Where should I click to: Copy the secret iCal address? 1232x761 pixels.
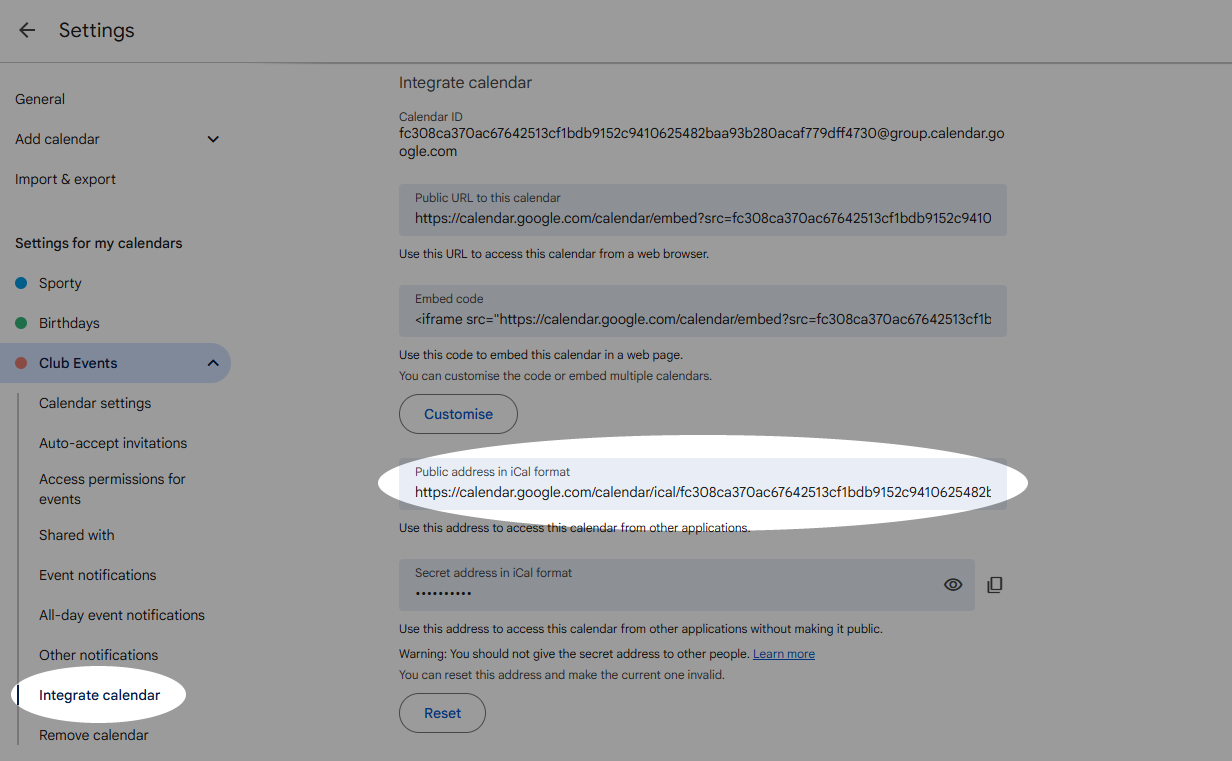click(x=994, y=585)
